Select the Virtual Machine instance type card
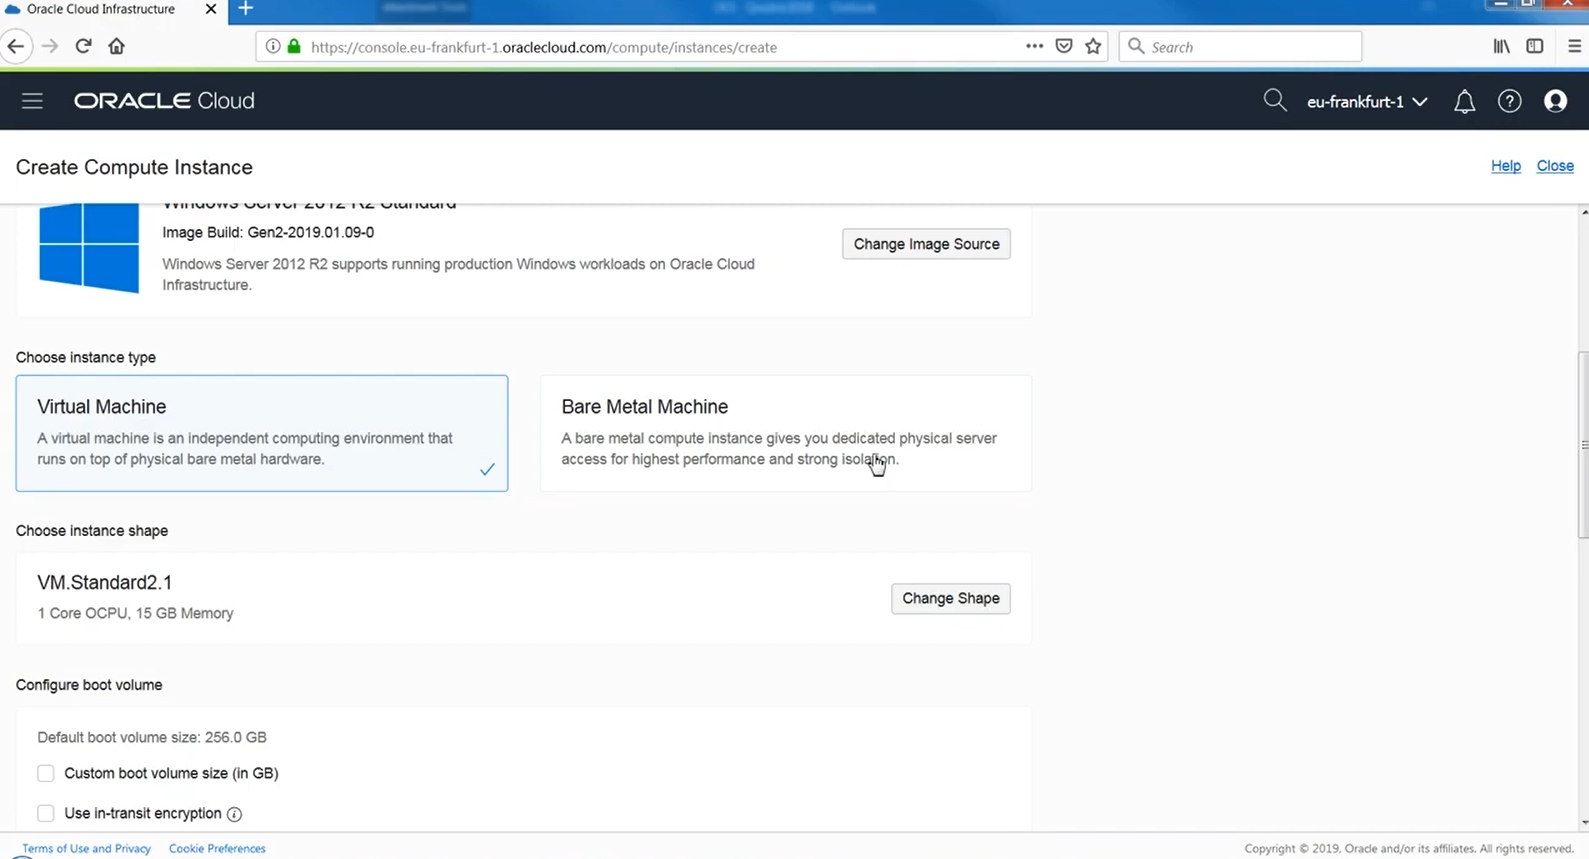This screenshot has height=859, width=1589. pos(262,433)
